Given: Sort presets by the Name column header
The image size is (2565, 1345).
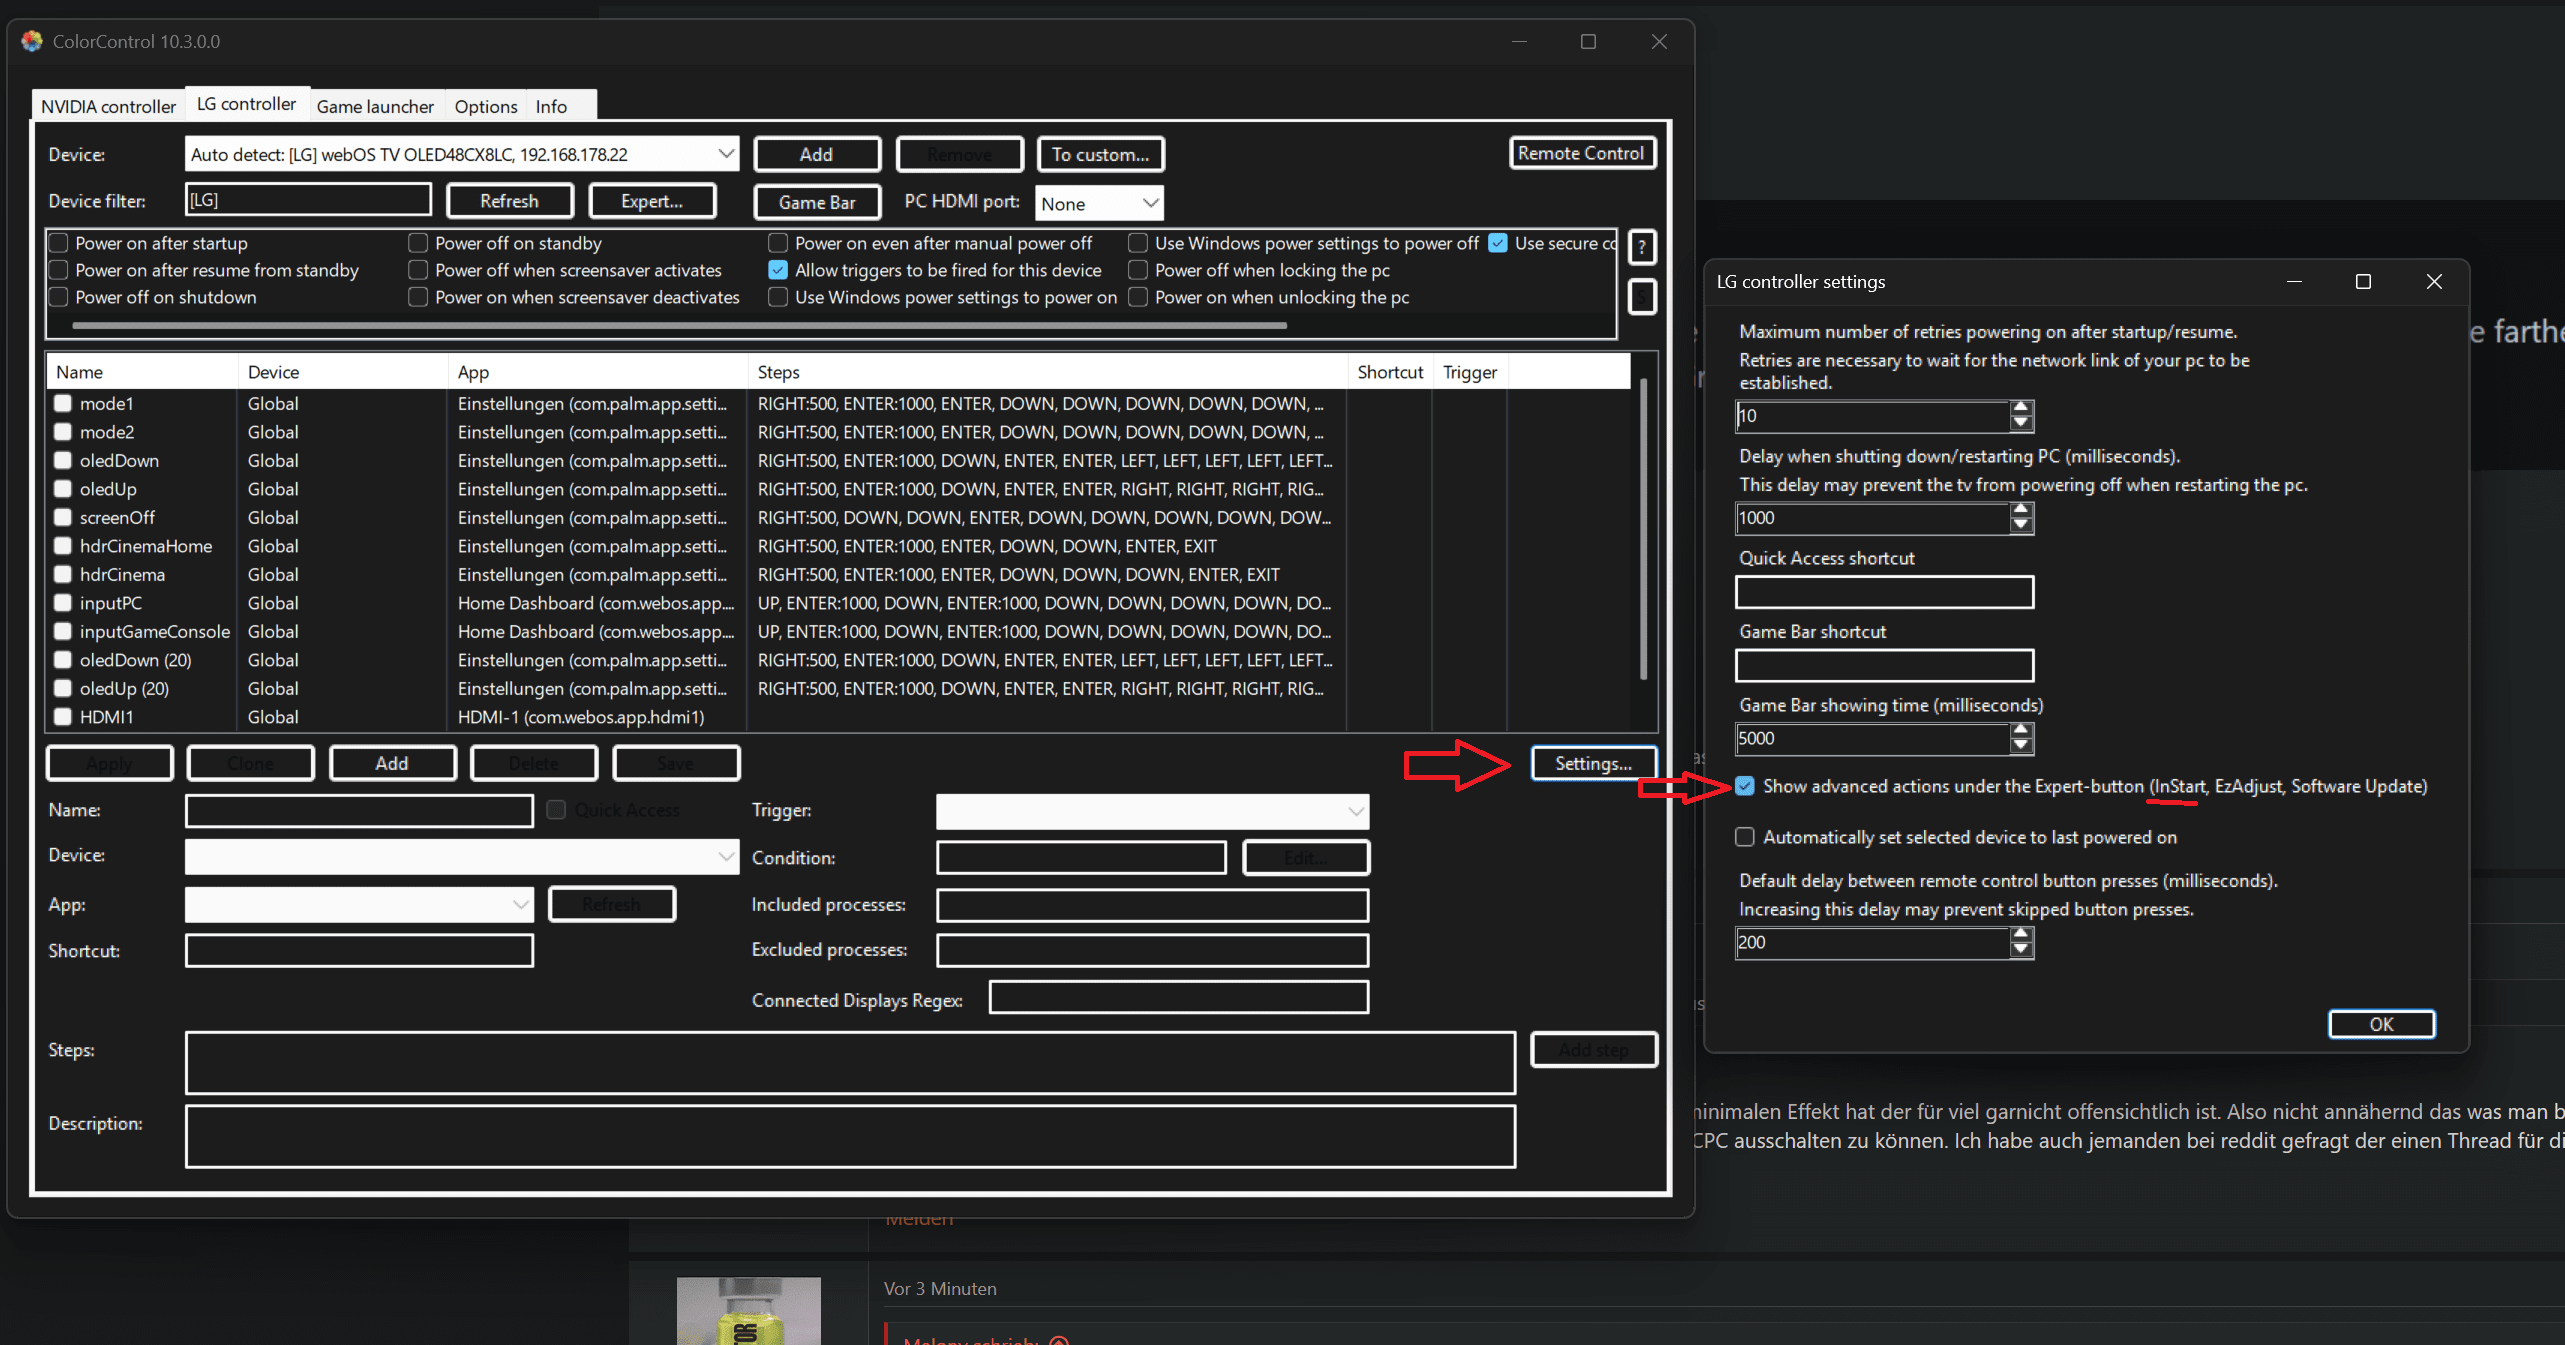Looking at the screenshot, I should click(x=141, y=372).
